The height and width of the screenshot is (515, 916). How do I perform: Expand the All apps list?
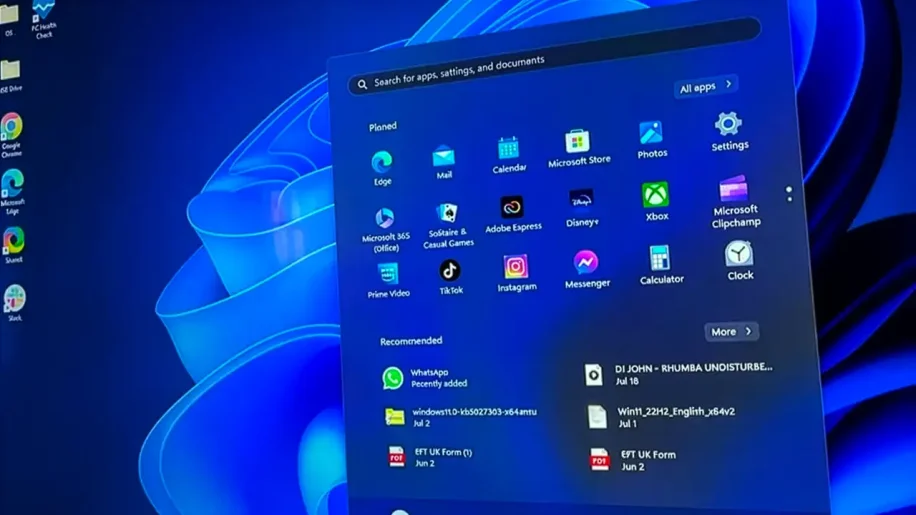click(x=705, y=87)
